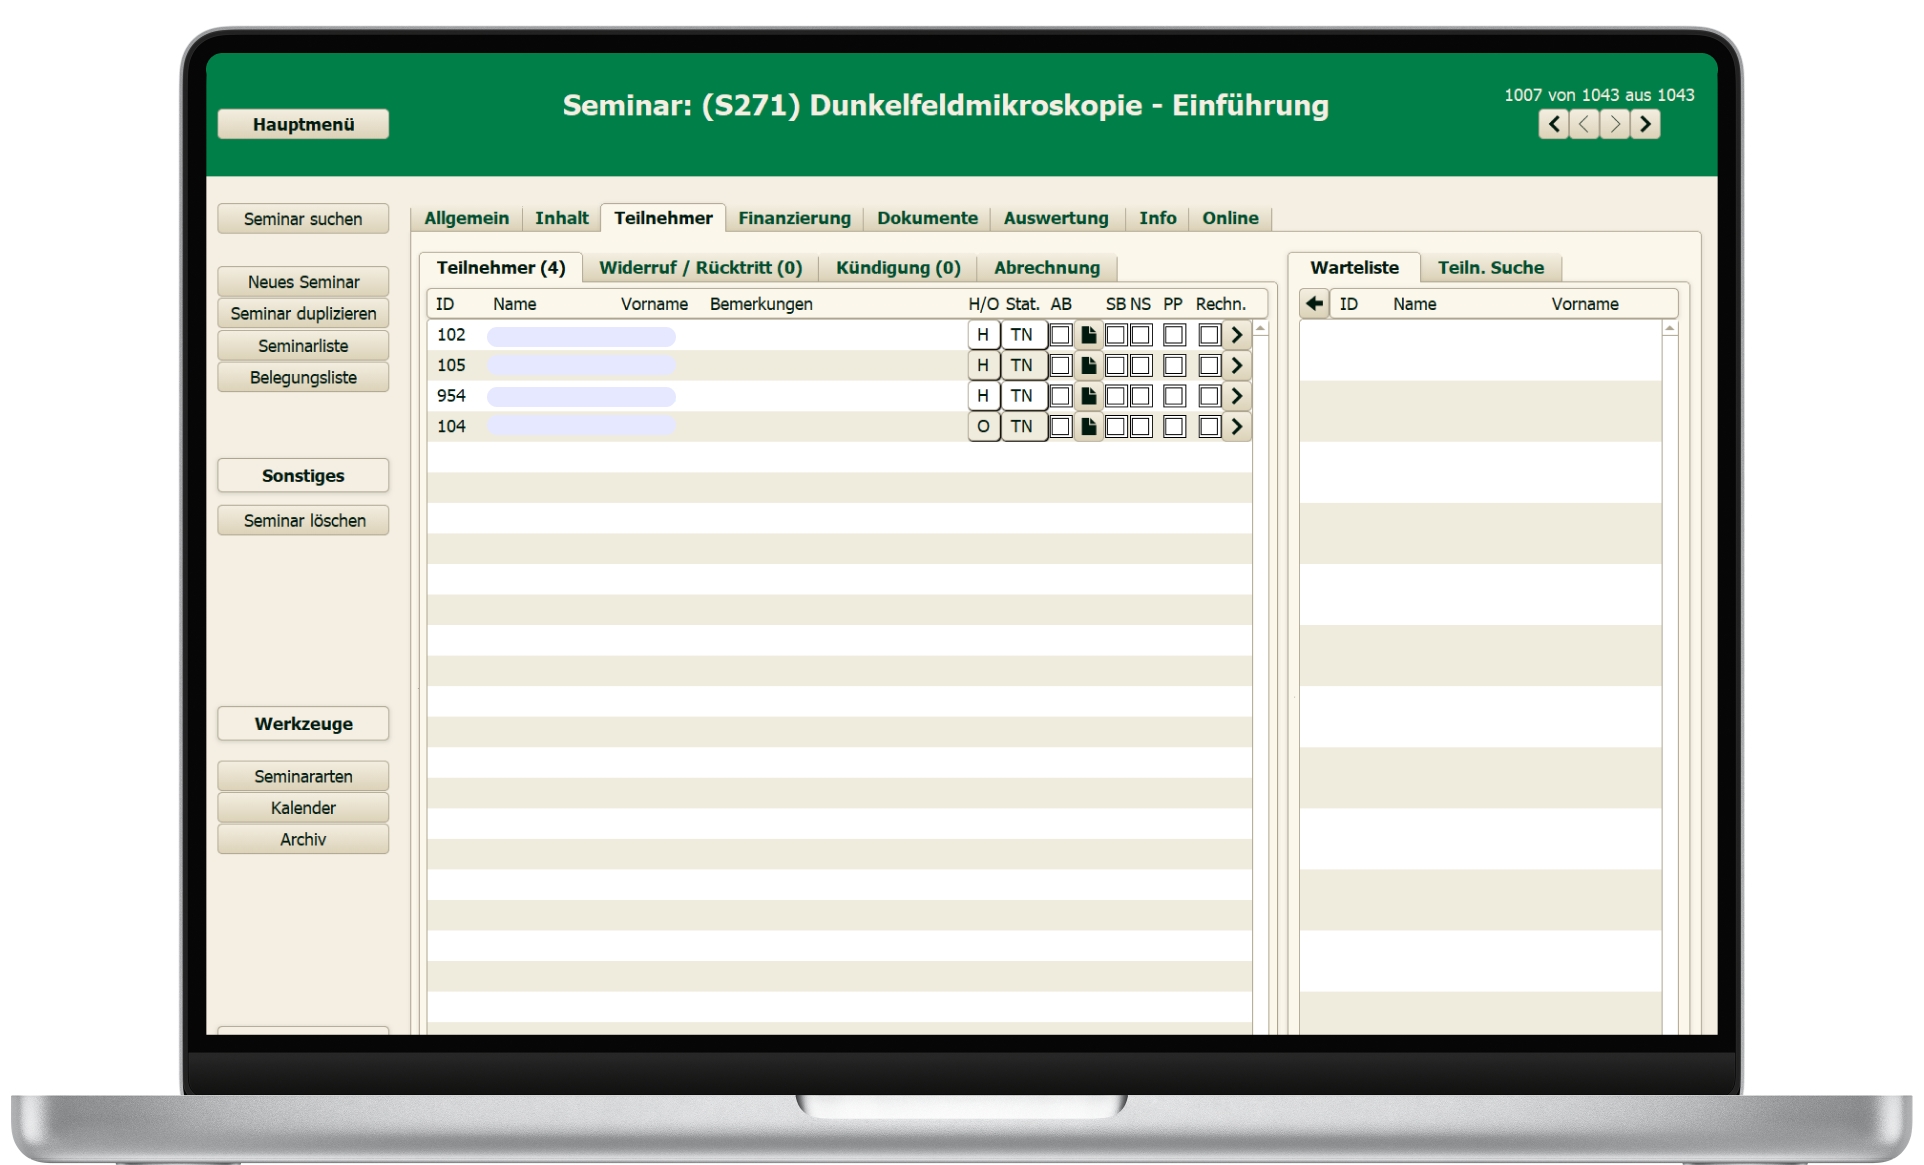The image size is (1924, 1165).
Task: Expand details arrow for participant 102
Action: point(1237,335)
